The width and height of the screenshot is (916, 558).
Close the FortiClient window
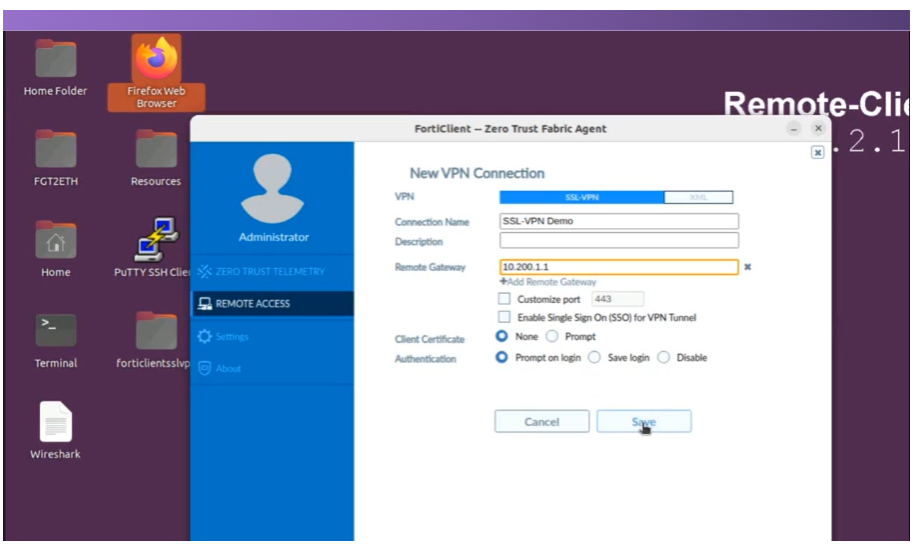tap(818, 128)
